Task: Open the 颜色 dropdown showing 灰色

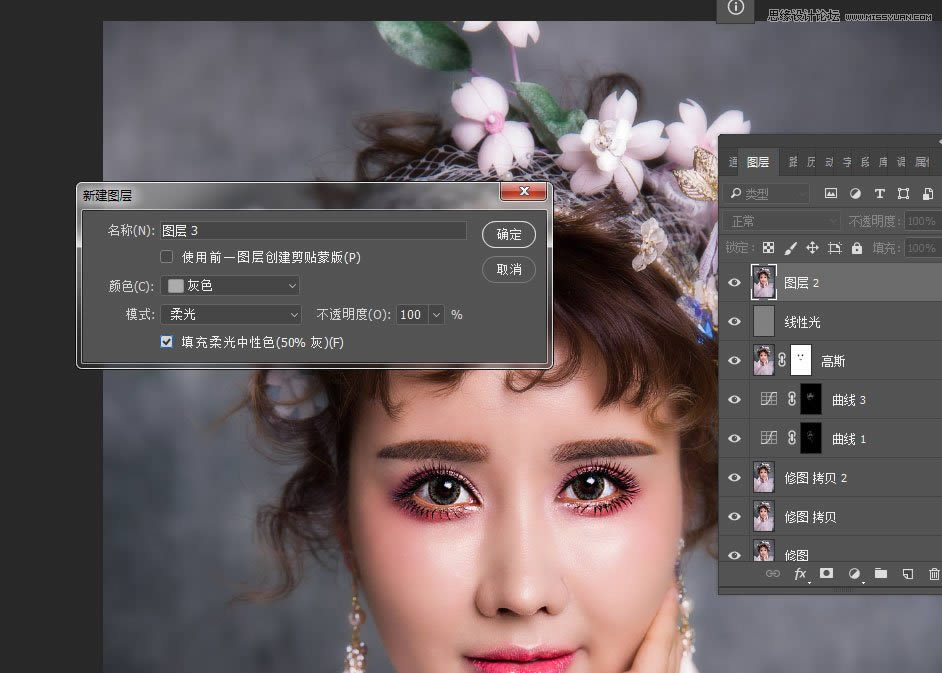Action: click(230, 285)
